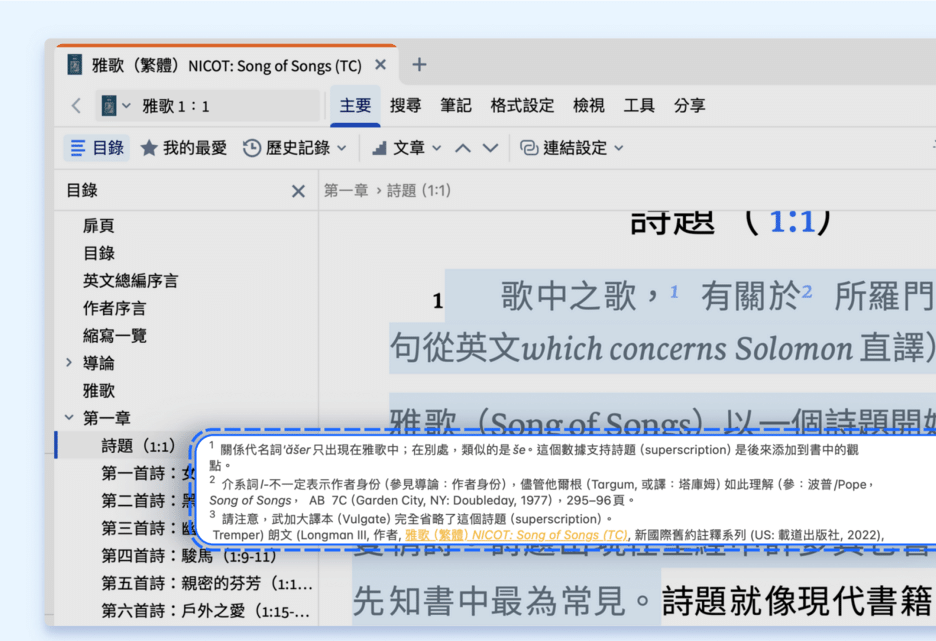Close the 目錄 sidebar panel

tap(298, 191)
